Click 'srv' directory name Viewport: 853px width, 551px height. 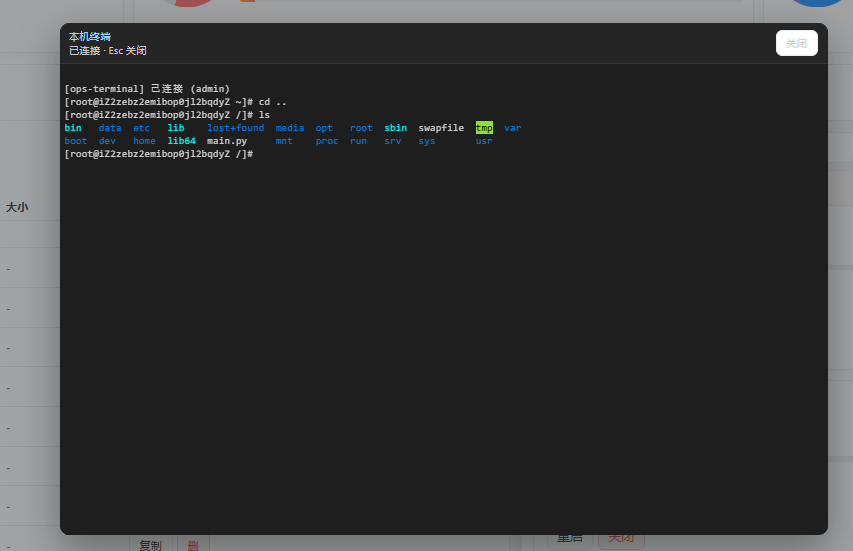point(393,141)
